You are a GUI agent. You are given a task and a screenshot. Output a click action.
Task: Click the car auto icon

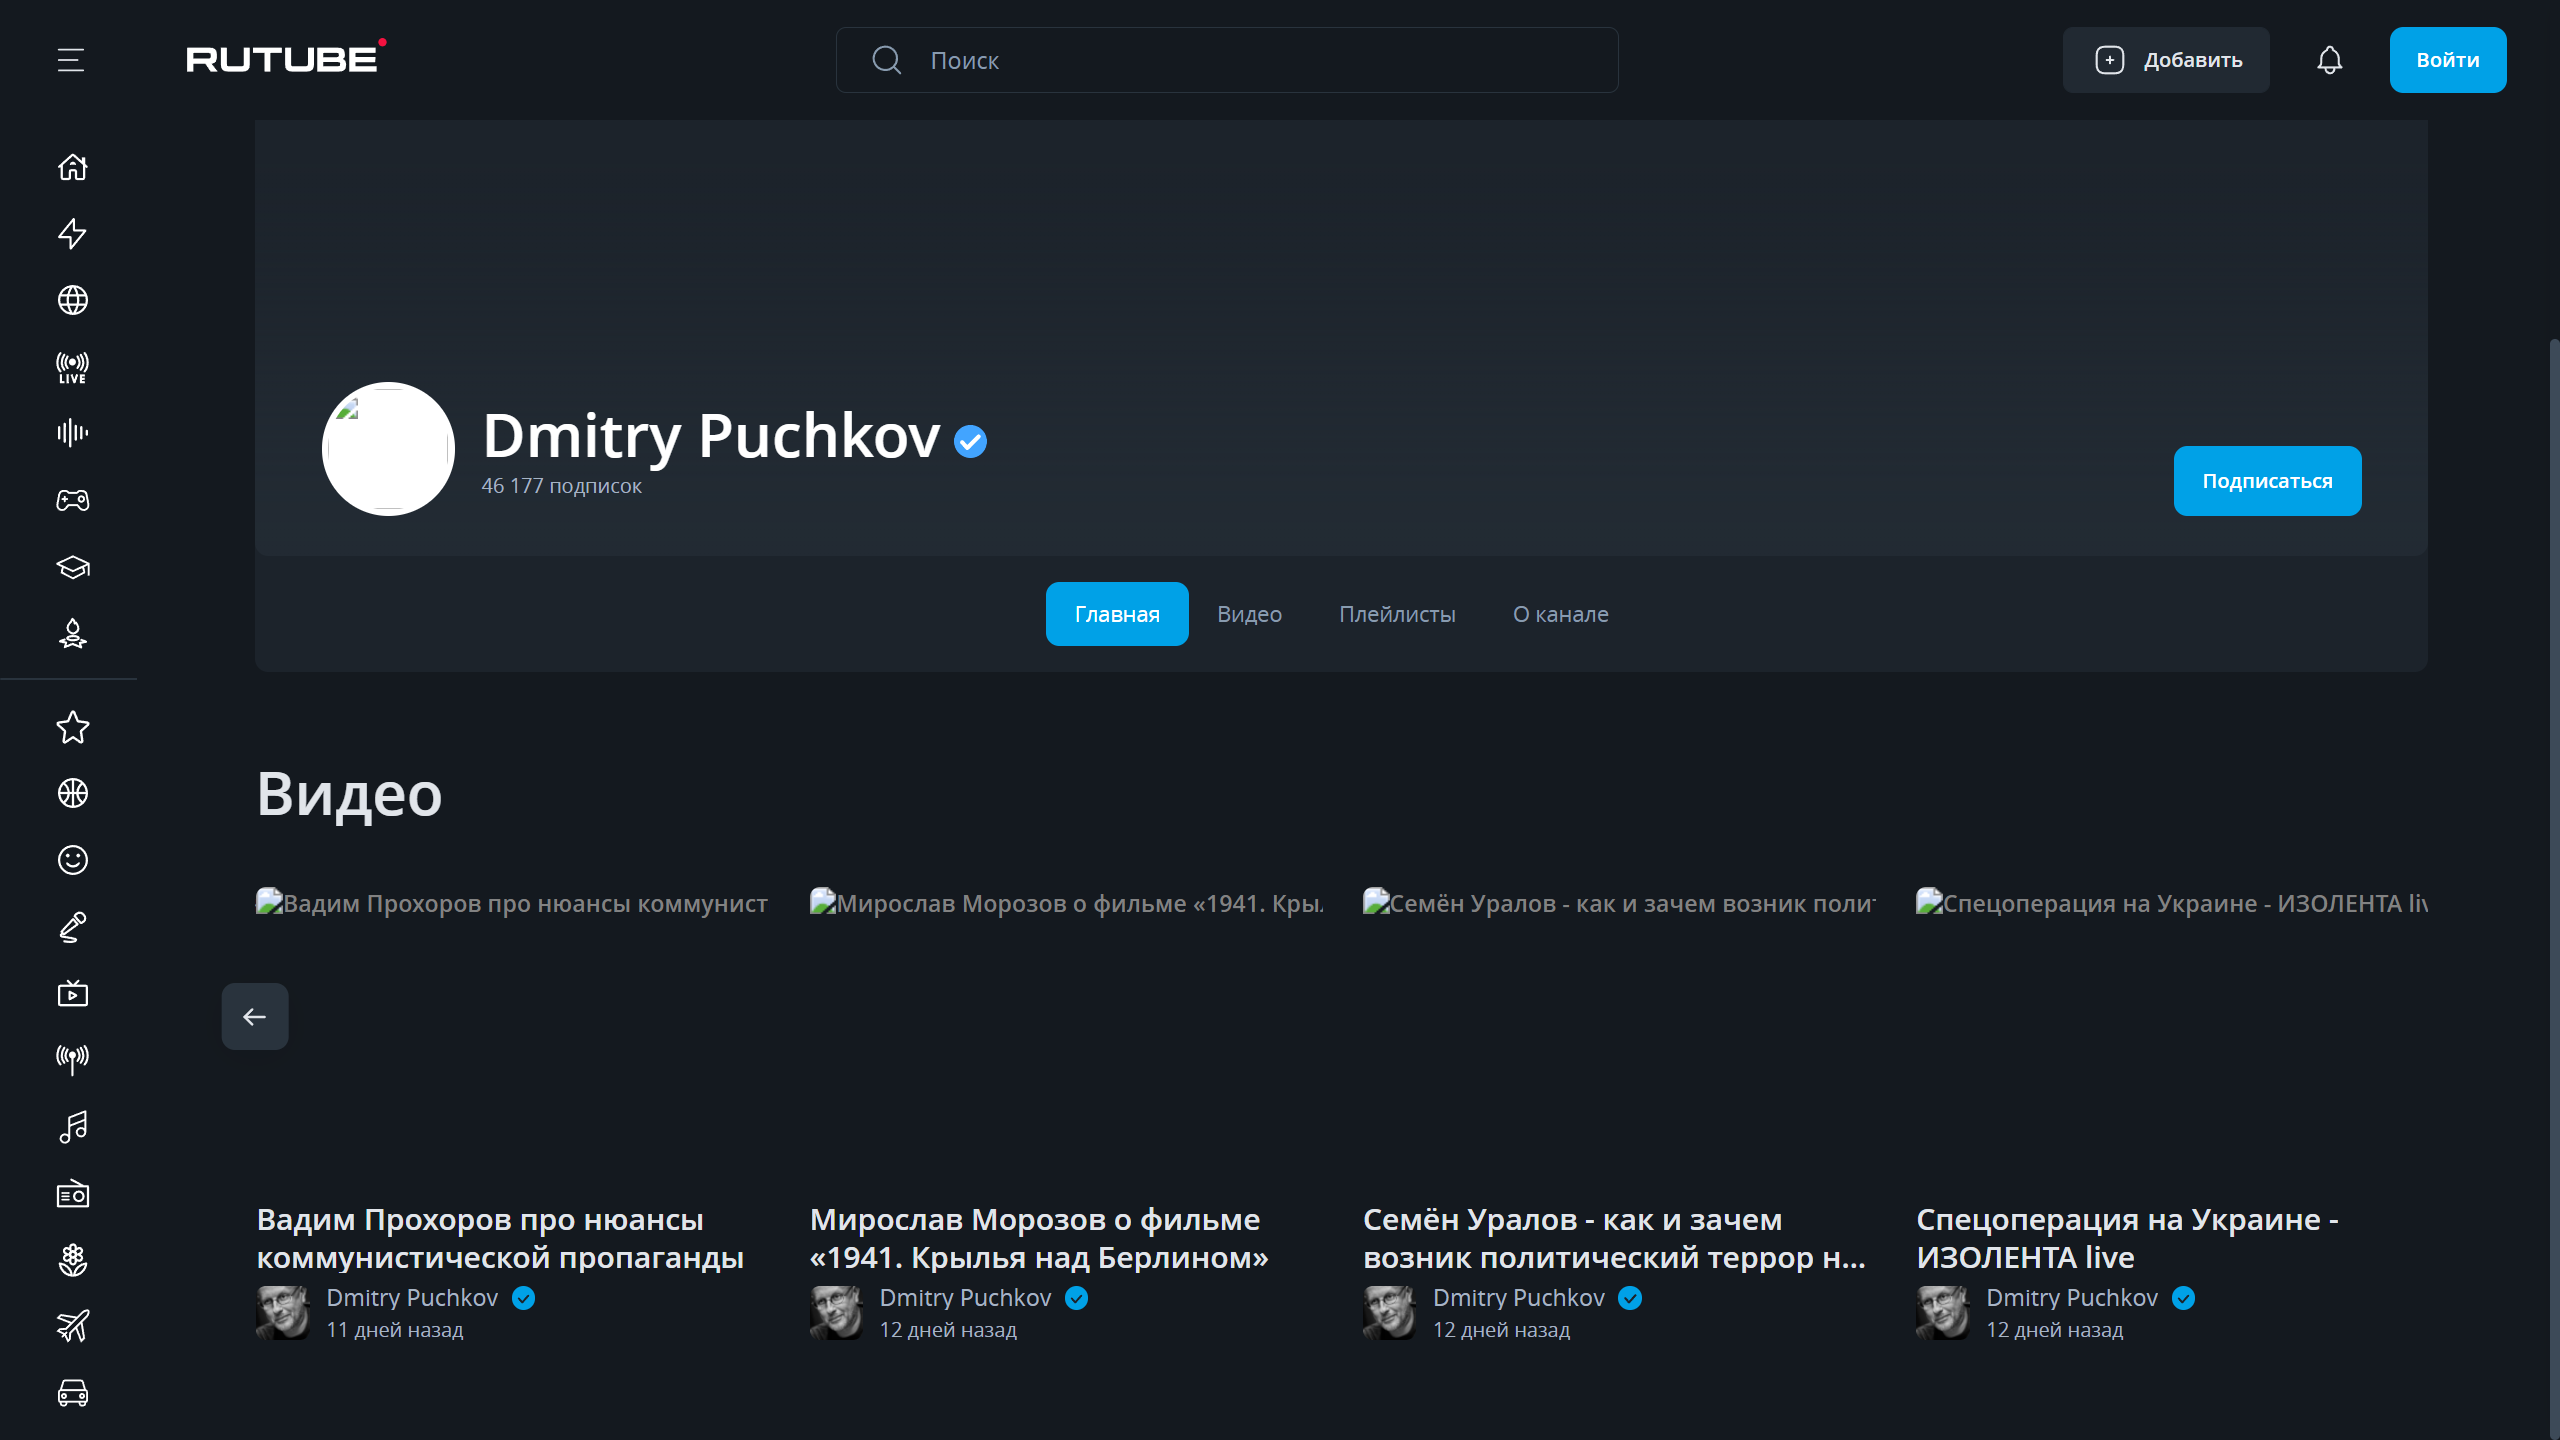click(72, 1393)
